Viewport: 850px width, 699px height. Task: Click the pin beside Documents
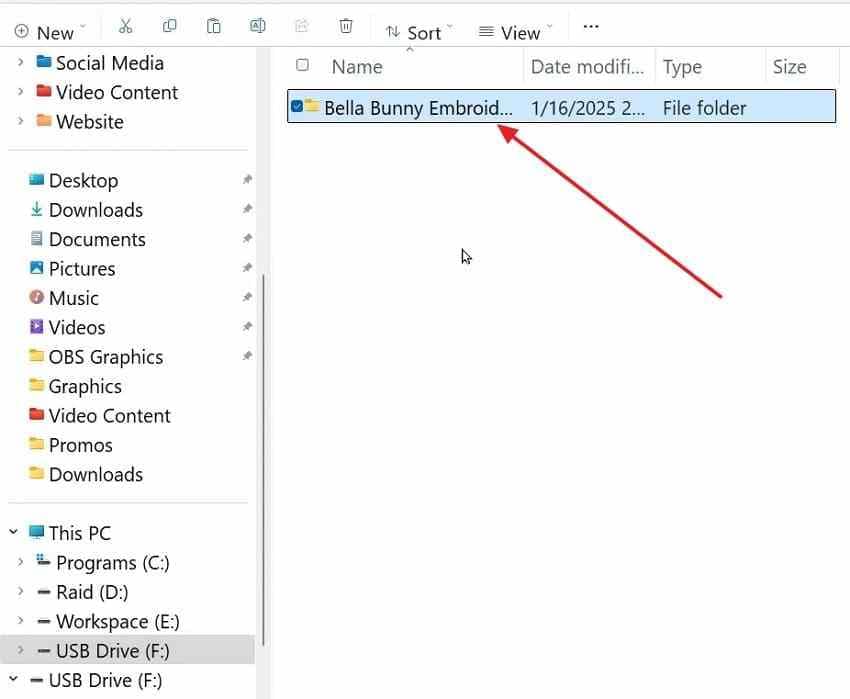(247, 238)
